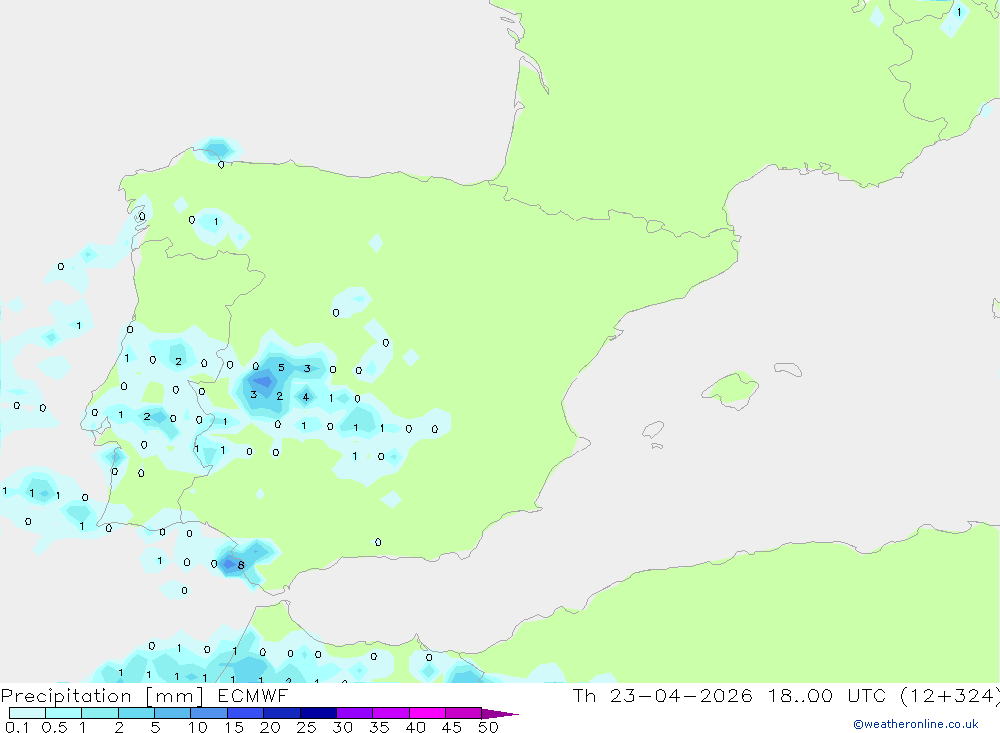Screen dimensions: 1000x733
Task: Click the 25–30 mm navy legend swatch
Action: (x=318, y=713)
